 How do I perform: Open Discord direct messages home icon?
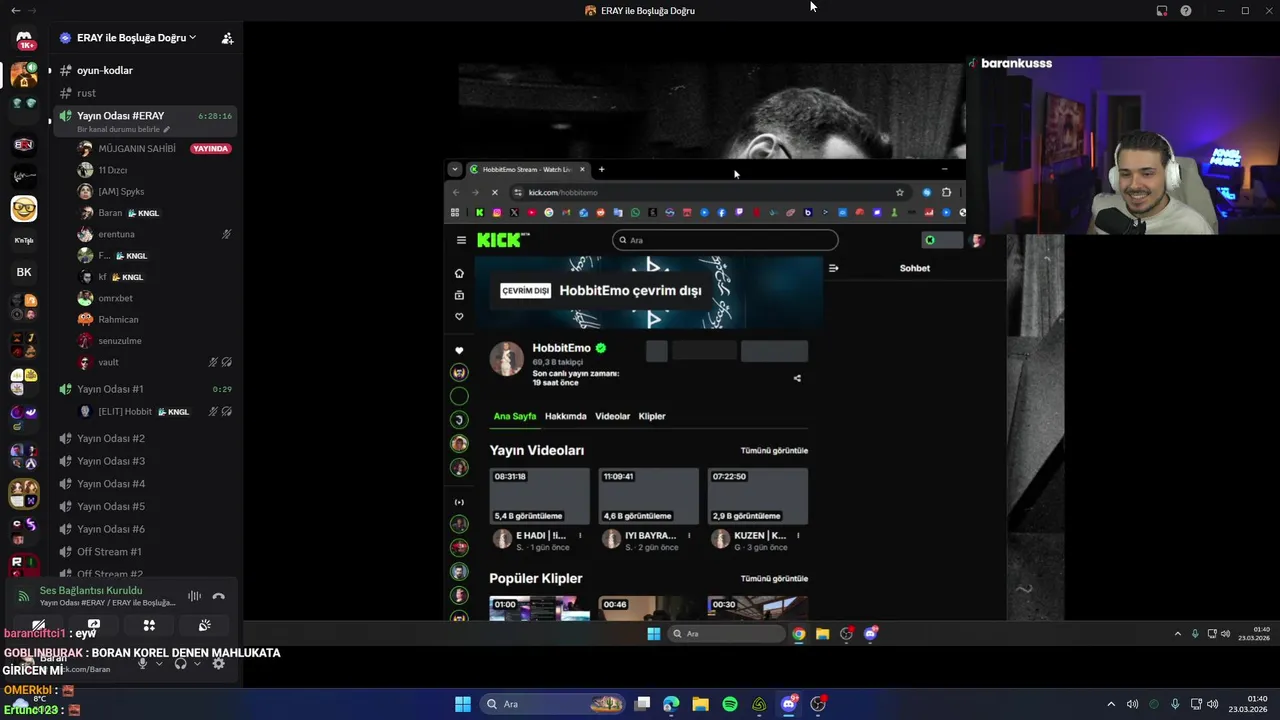click(24, 38)
